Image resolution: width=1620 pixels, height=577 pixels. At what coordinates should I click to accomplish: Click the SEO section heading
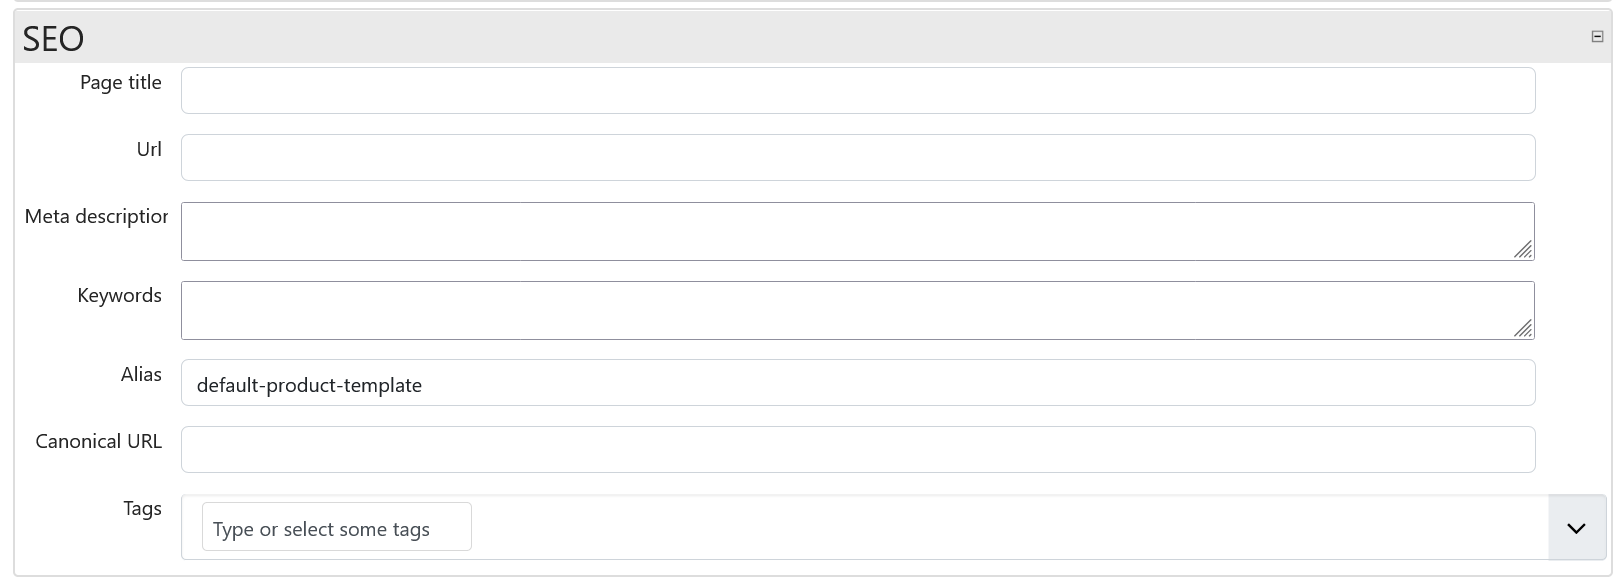[54, 39]
